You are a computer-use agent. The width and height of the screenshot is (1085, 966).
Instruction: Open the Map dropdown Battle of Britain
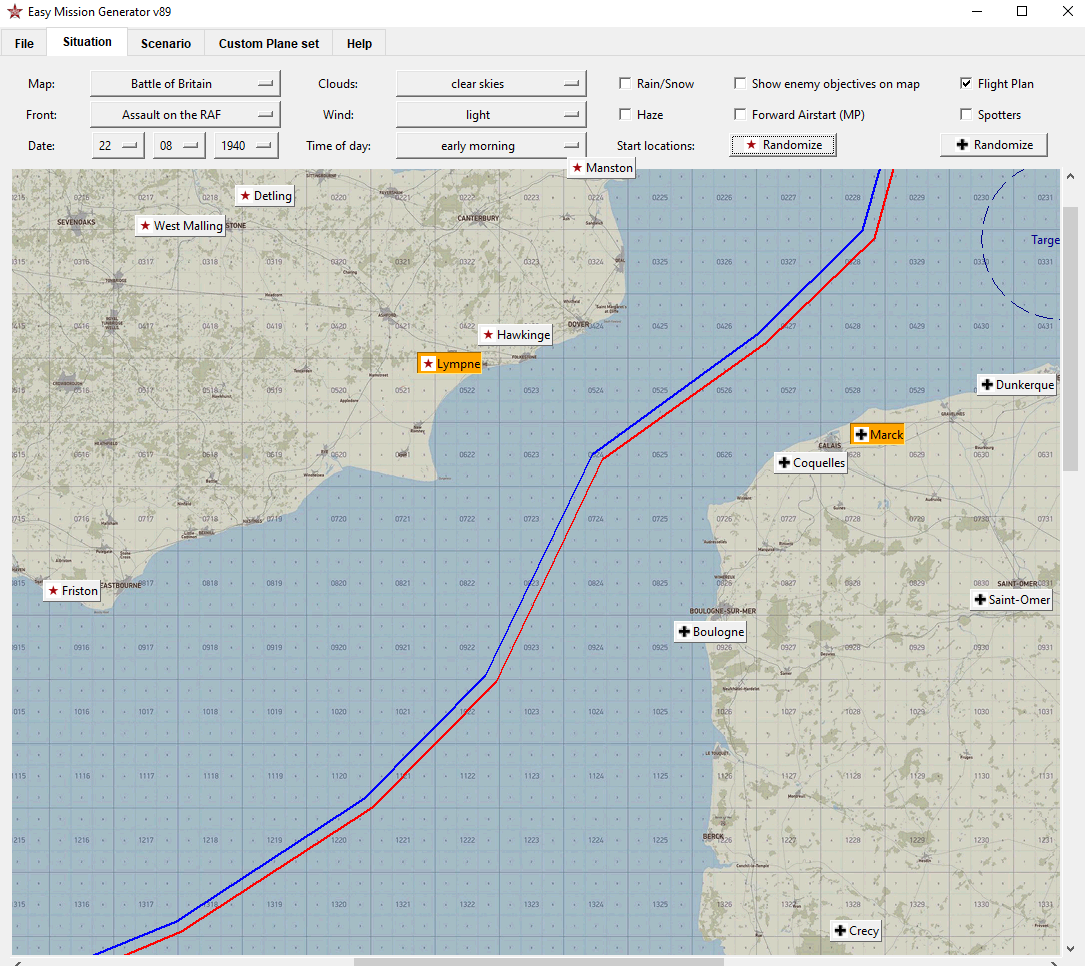185,84
